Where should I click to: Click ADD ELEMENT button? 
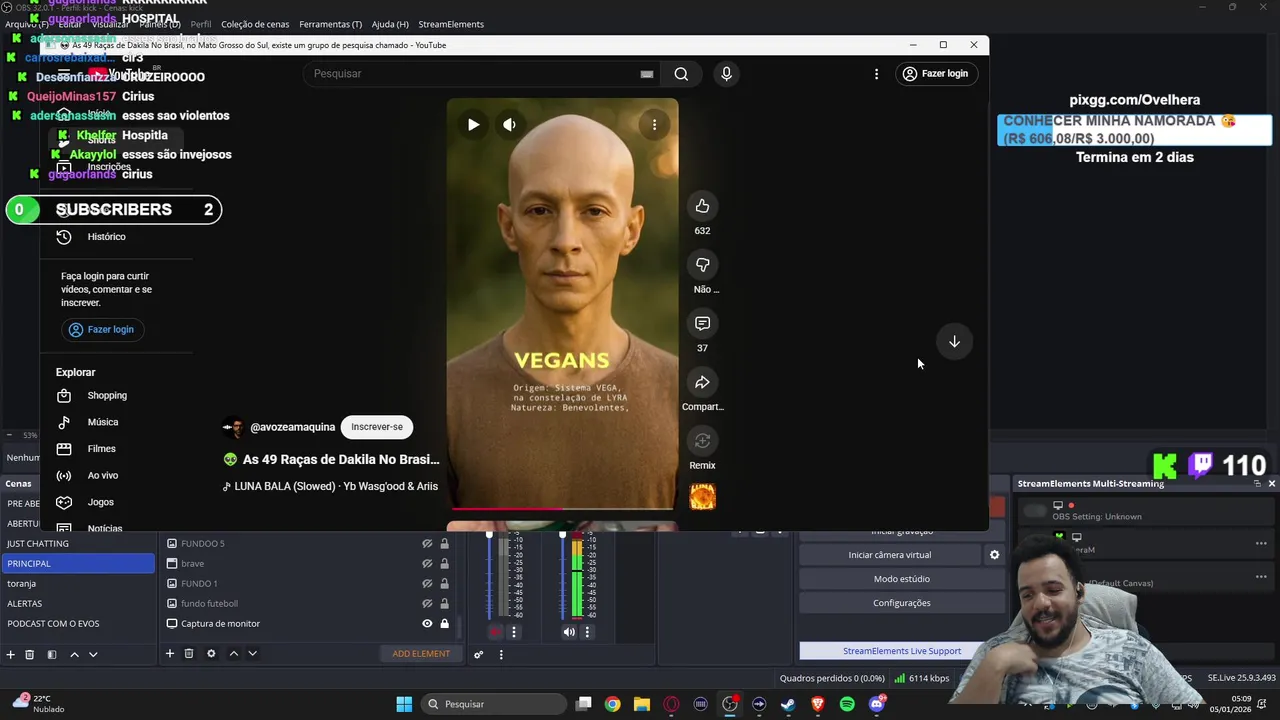[x=421, y=654]
